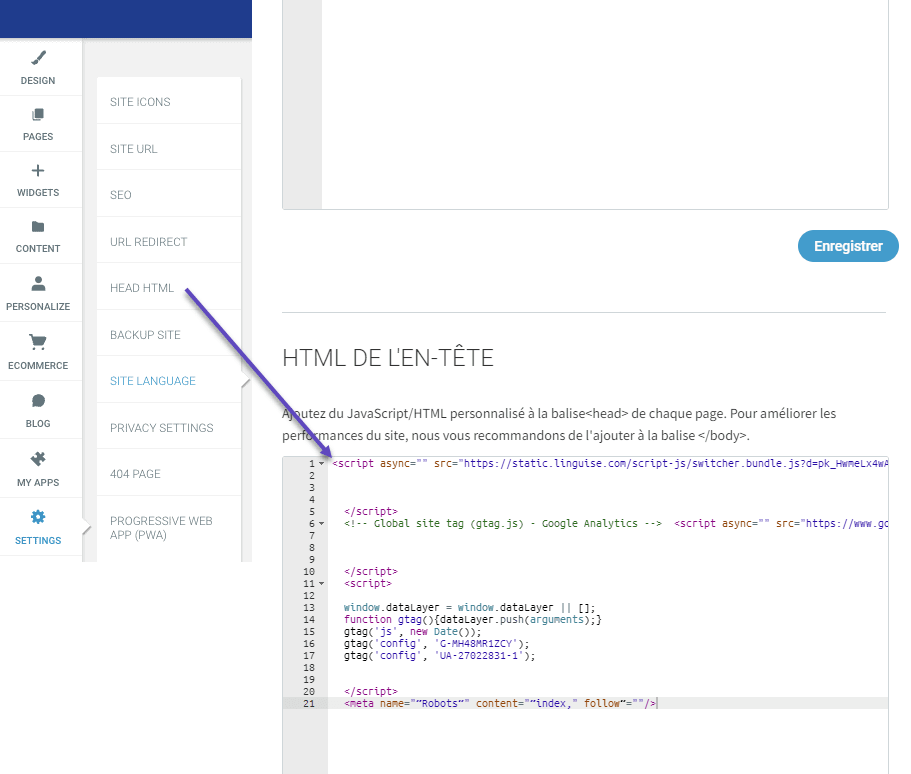Click the HTML DE L'EN-TÊTE heading

(x=388, y=357)
